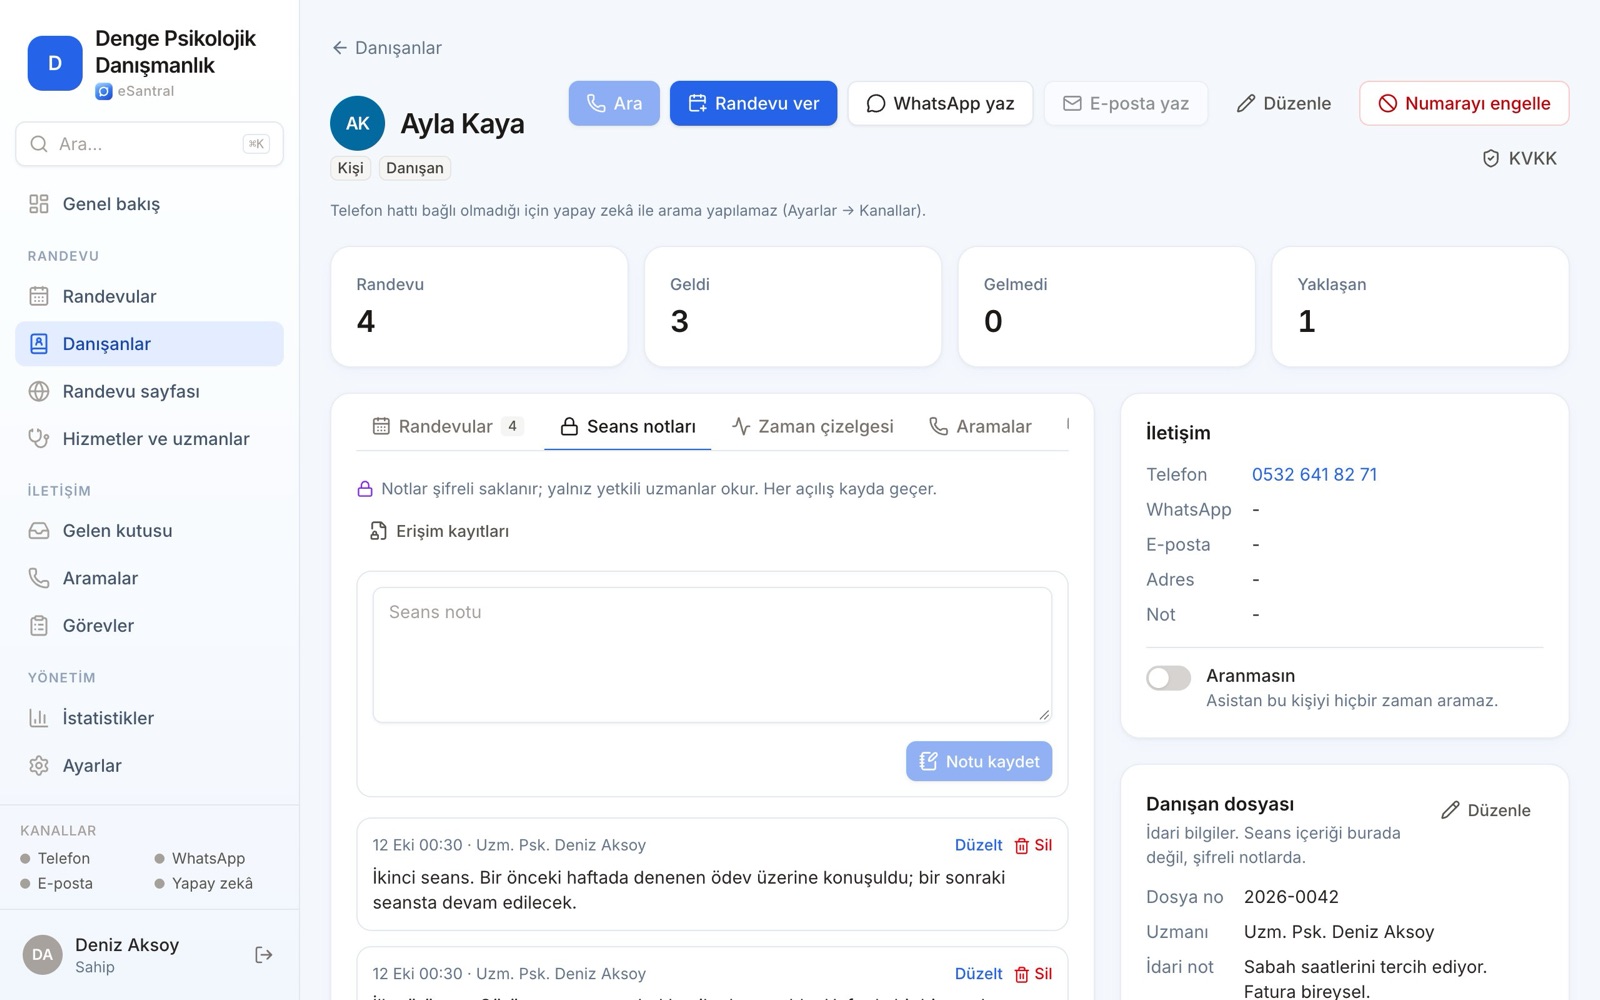Viewport: 1600px width, 1000px height.
Task: Open İstatistikler chart icon
Action: pyautogui.click(x=39, y=718)
